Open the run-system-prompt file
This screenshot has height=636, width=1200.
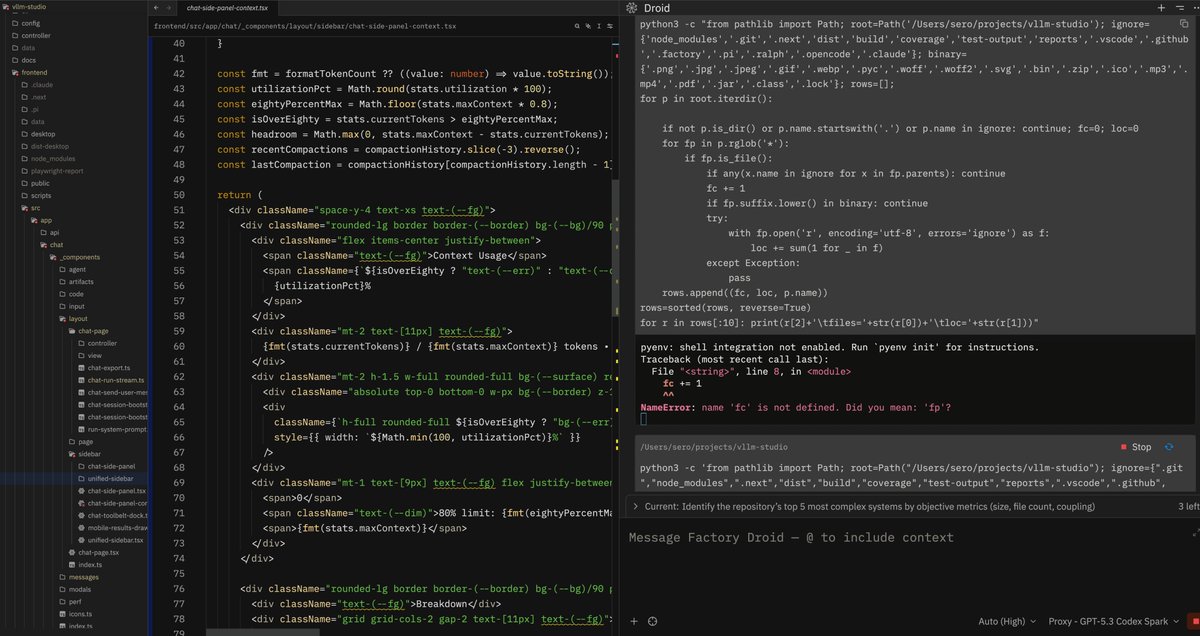(112, 429)
